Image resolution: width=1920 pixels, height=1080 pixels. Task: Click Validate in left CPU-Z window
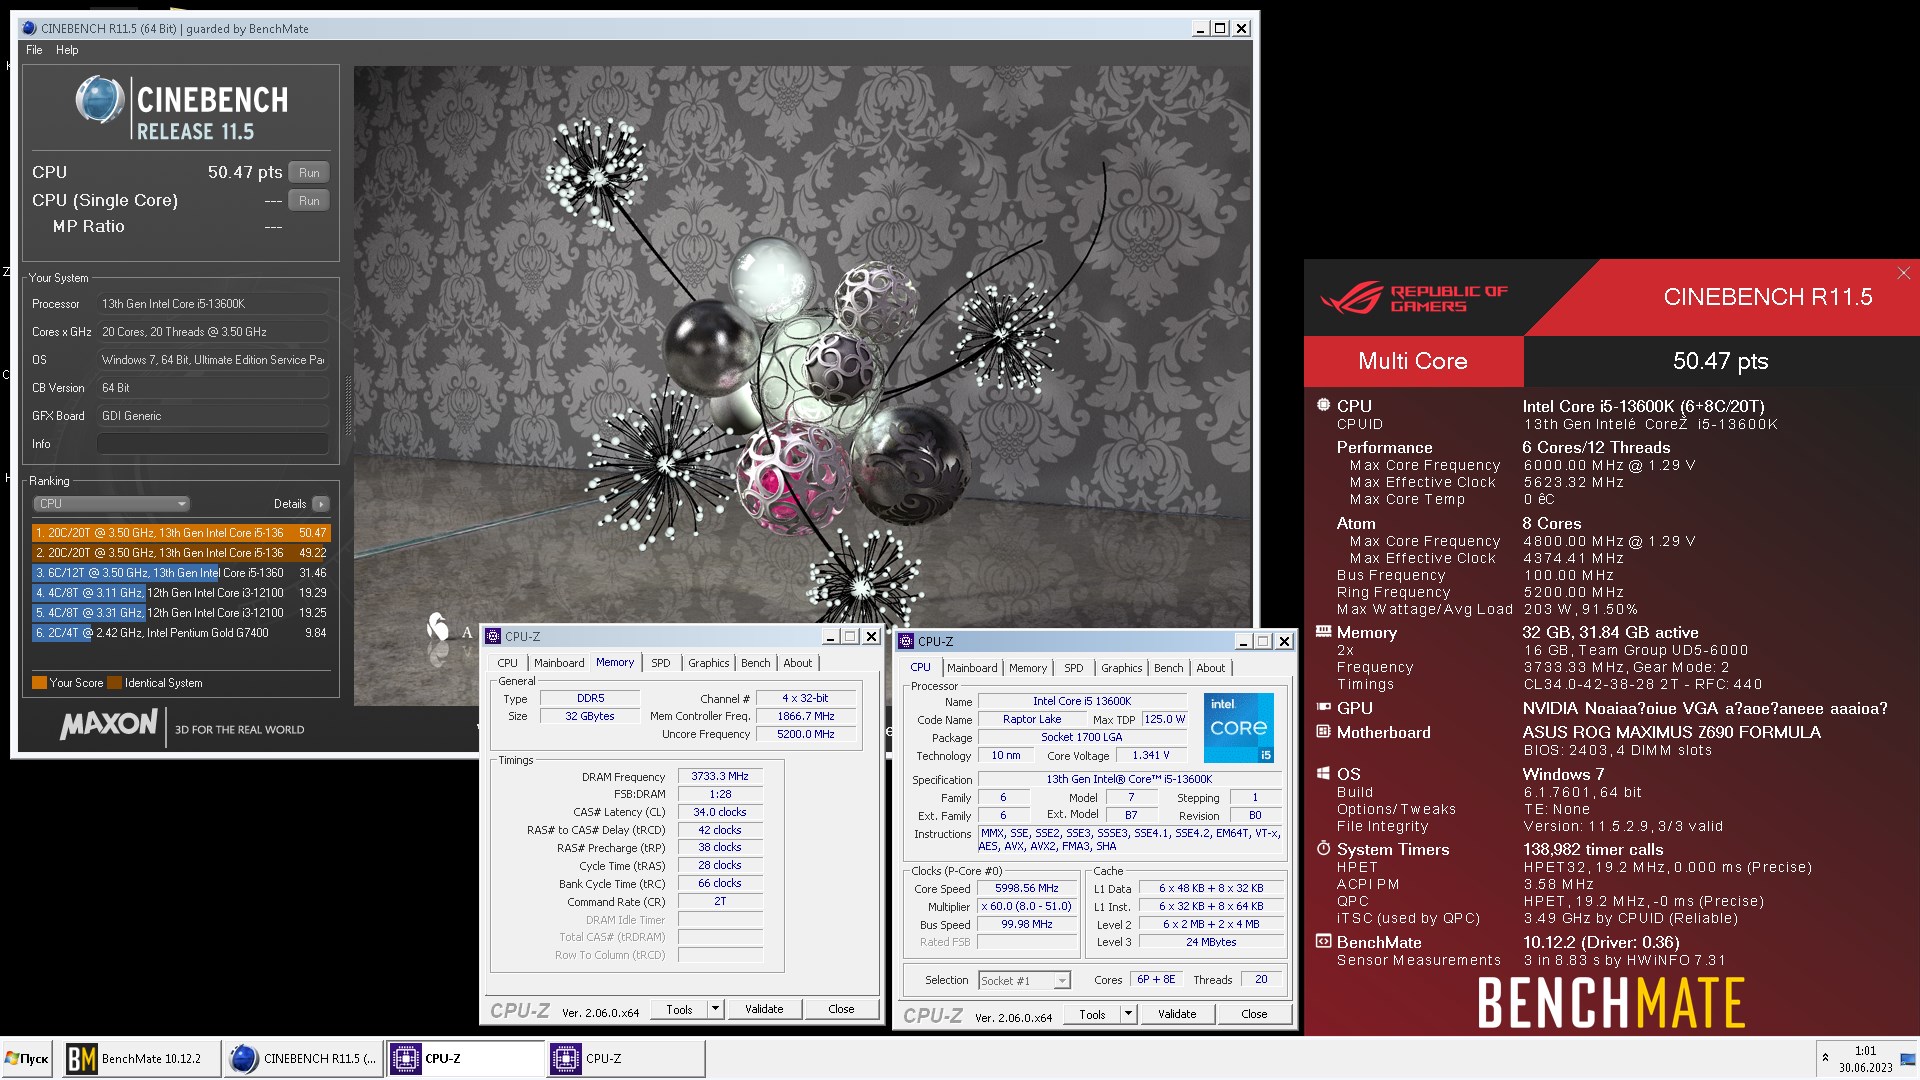[x=764, y=1010]
